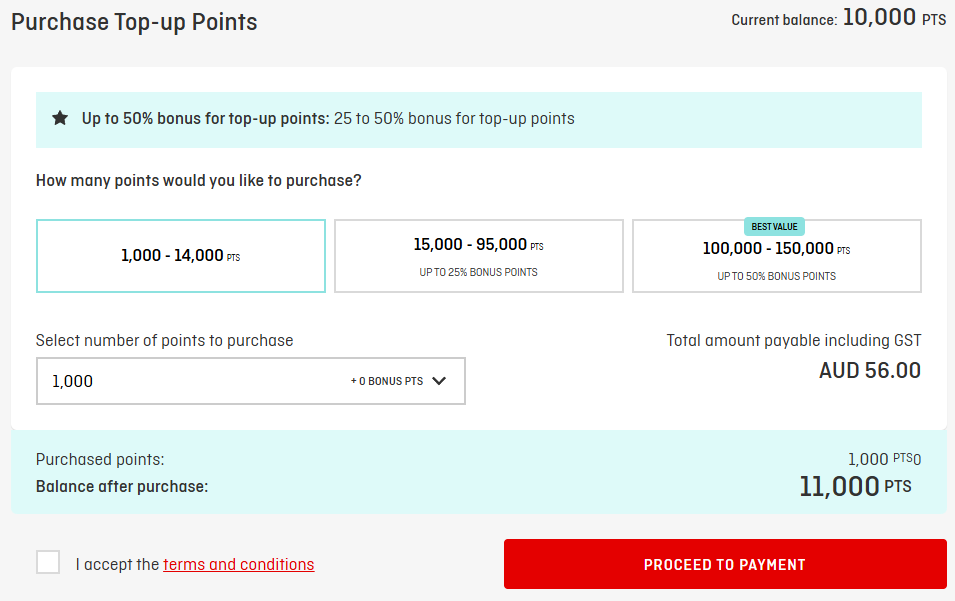Click the 11,000 PTS balance after purchase
This screenshot has width=955, height=601.
(855, 487)
